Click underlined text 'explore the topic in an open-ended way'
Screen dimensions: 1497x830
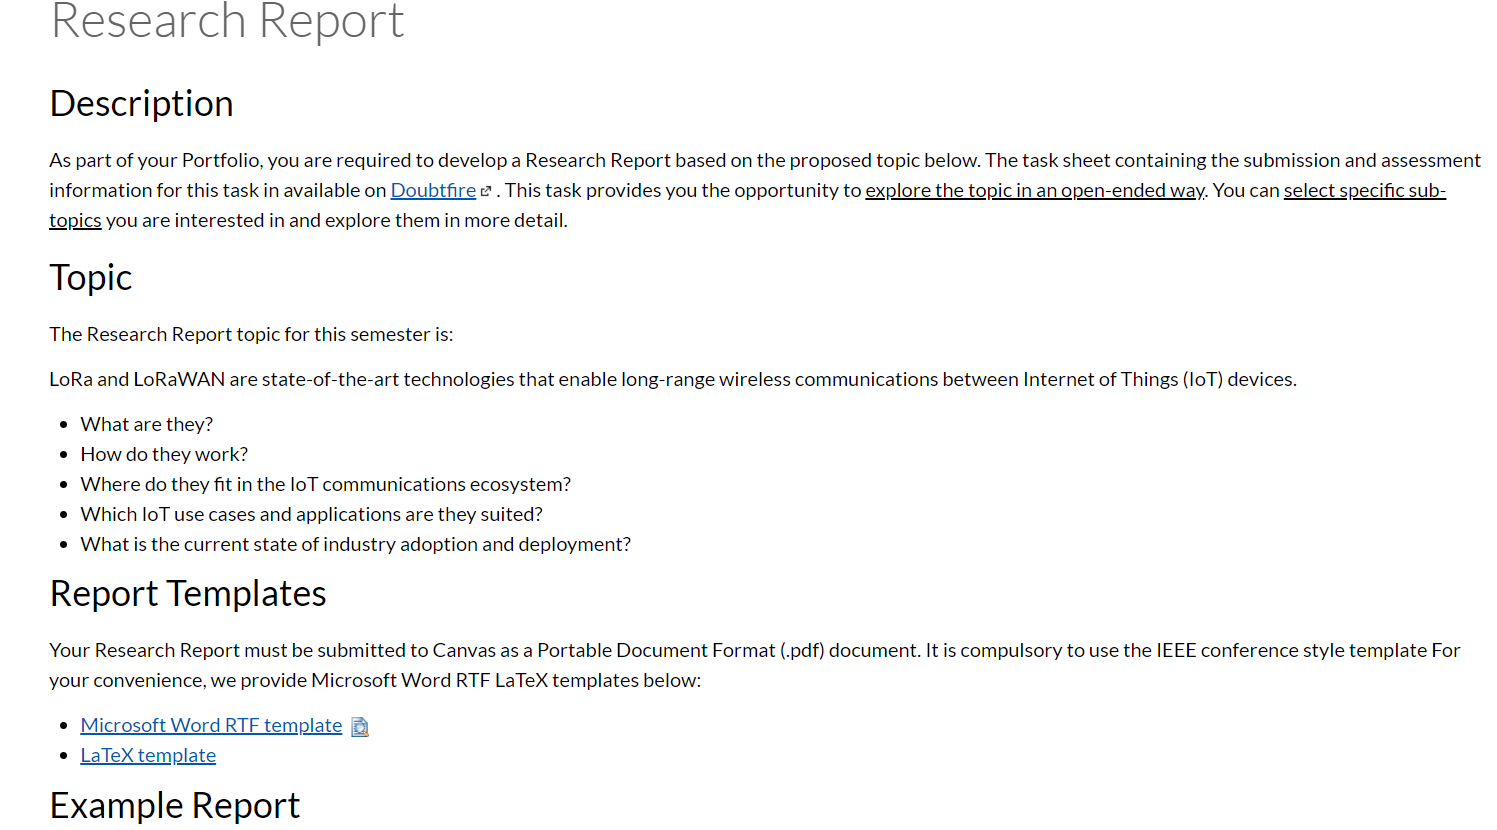pyautogui.click(x=1035, y=190)
